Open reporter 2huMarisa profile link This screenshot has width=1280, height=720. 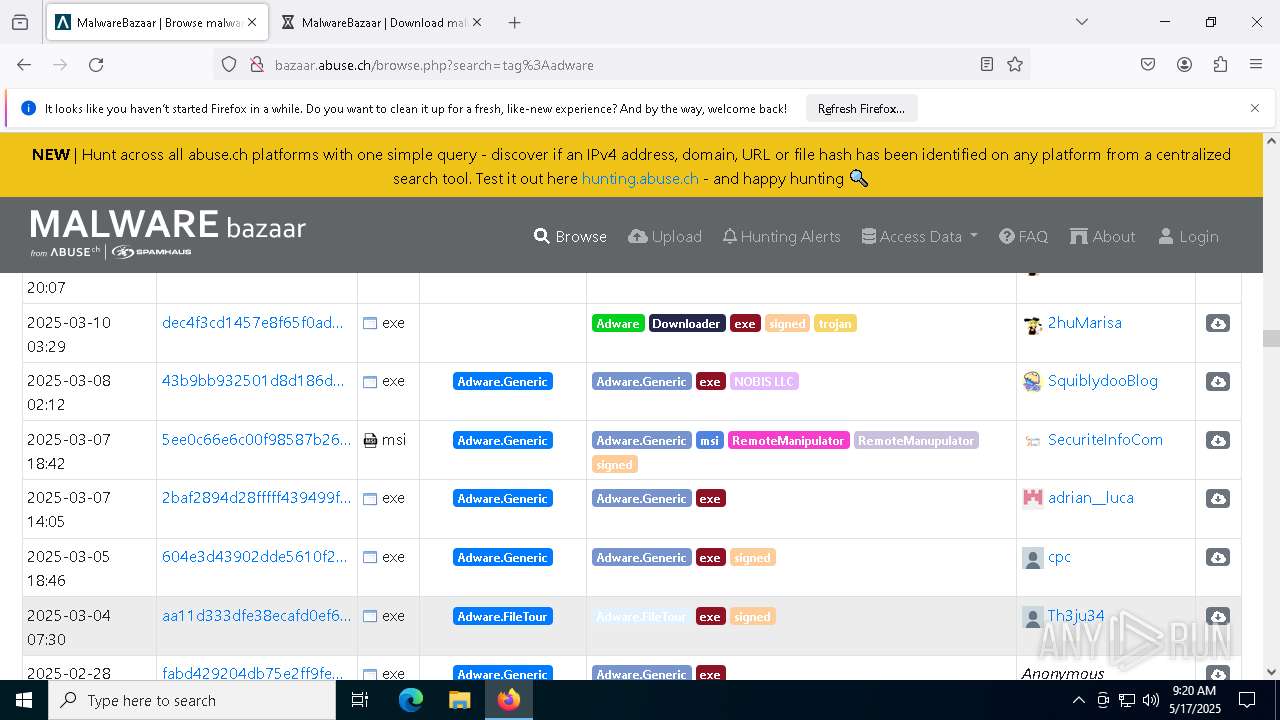(1084, 323)
